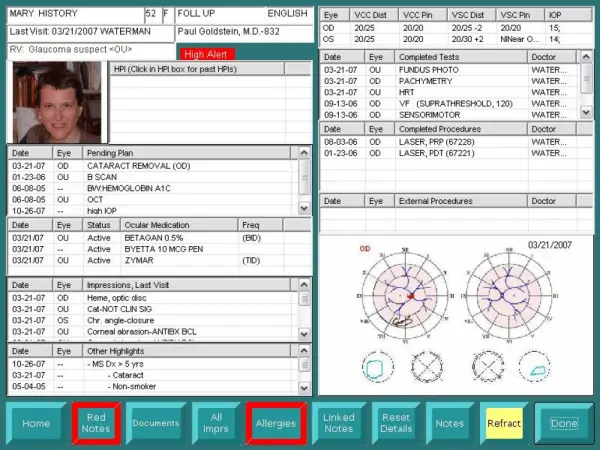Click the teal trapezoid sketch at far right

[536, 368]
